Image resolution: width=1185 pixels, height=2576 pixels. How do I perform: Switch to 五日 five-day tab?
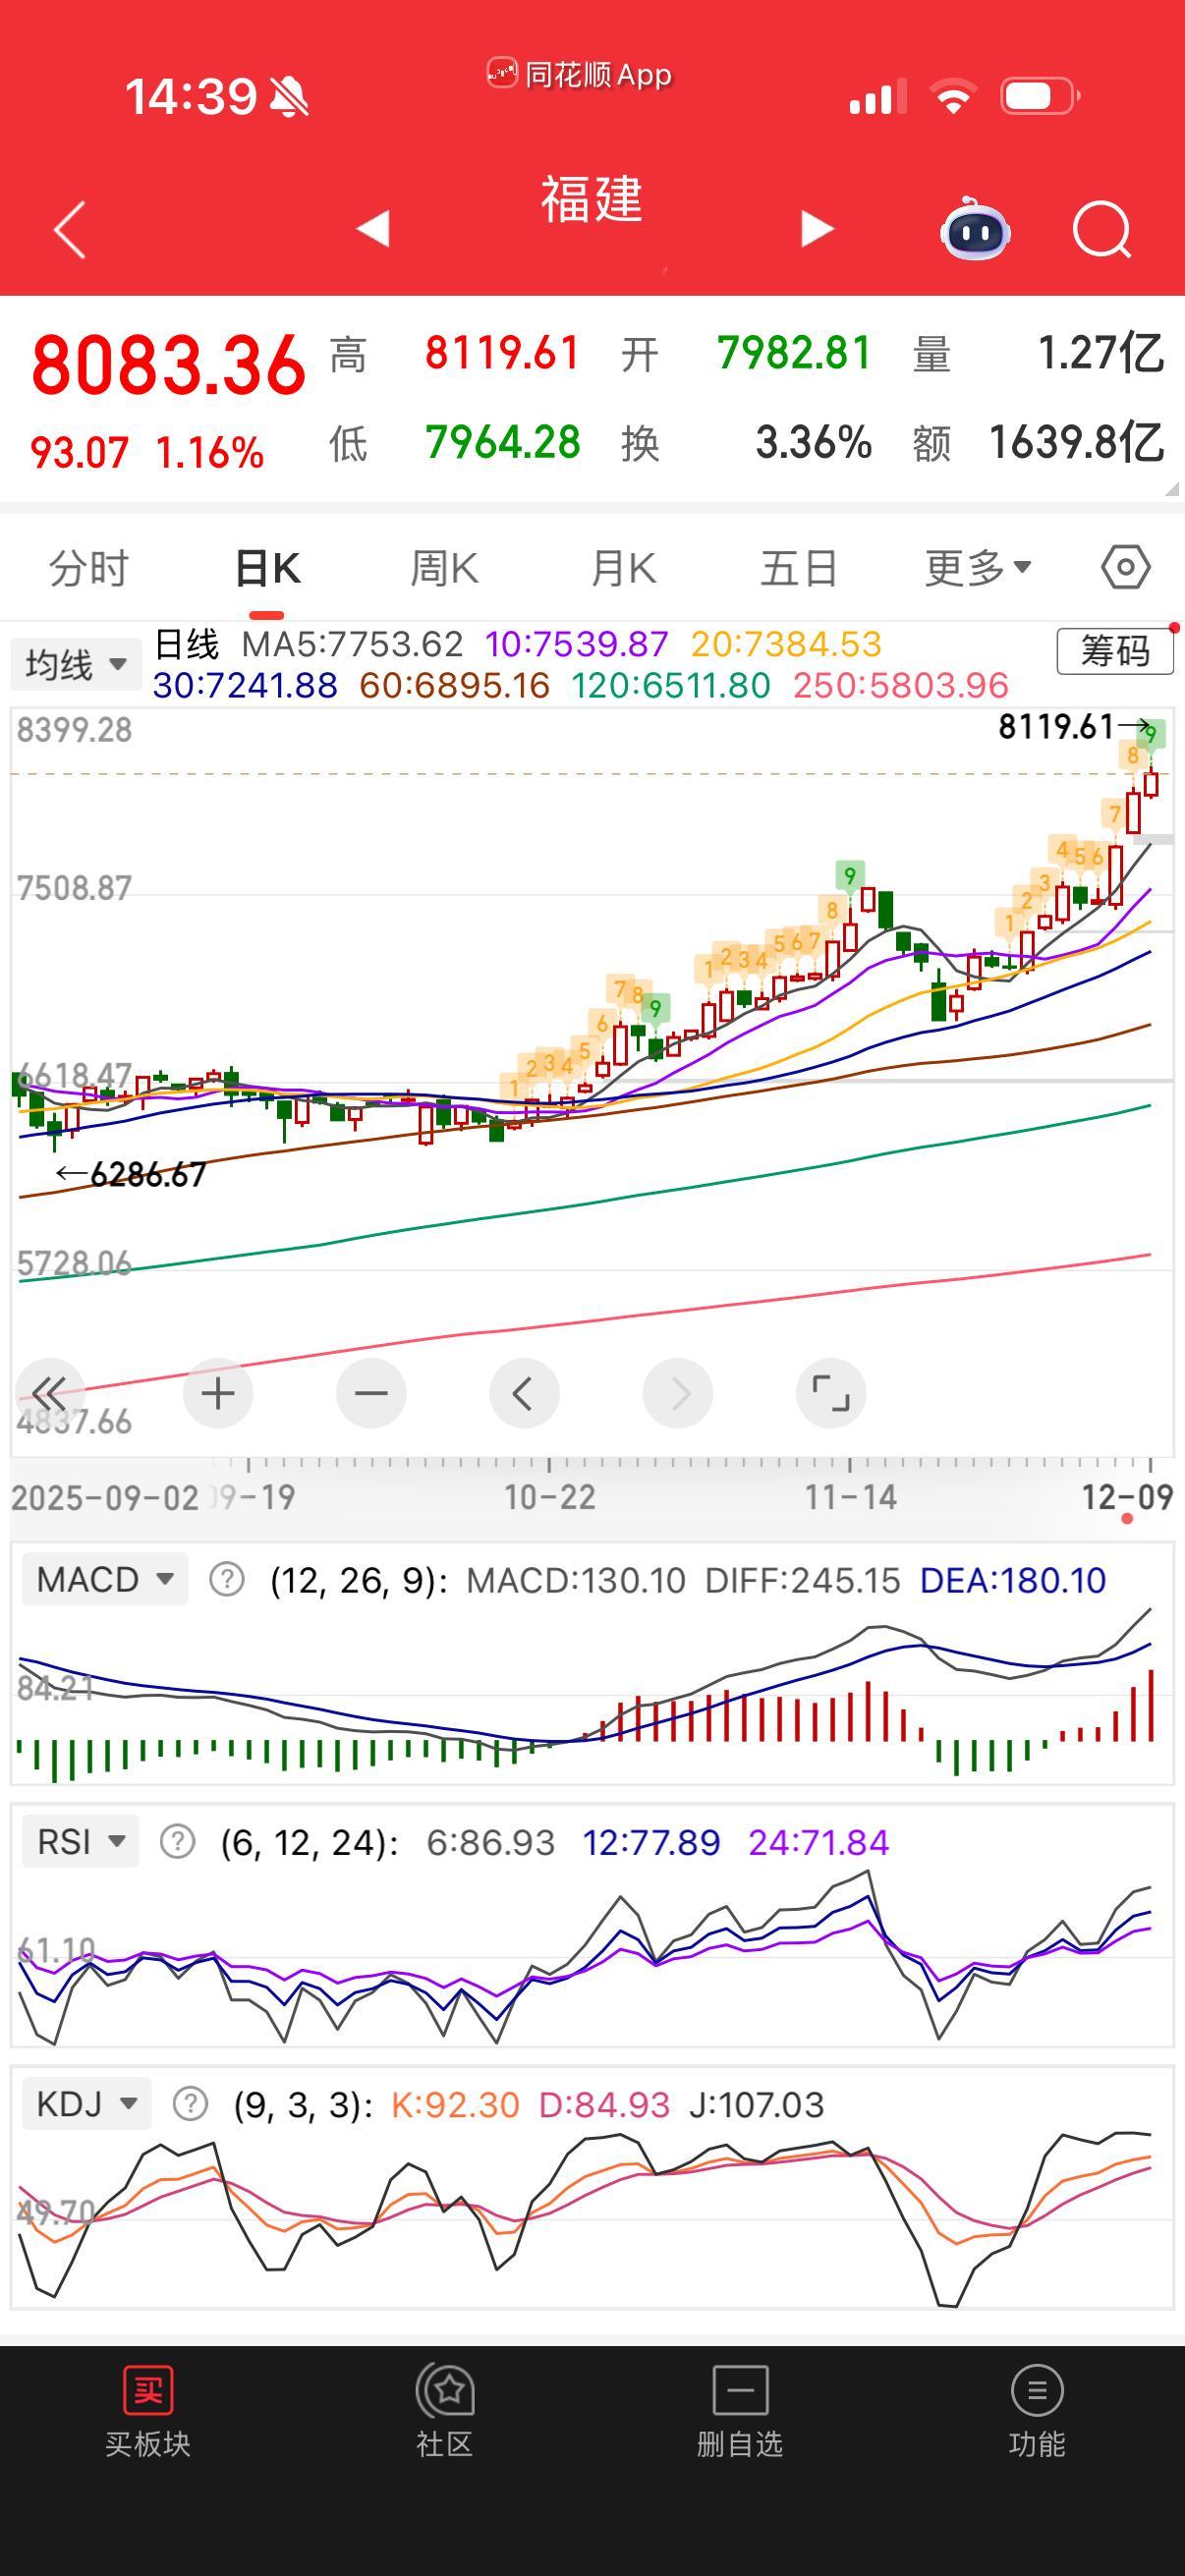click(x=799, y=568)
